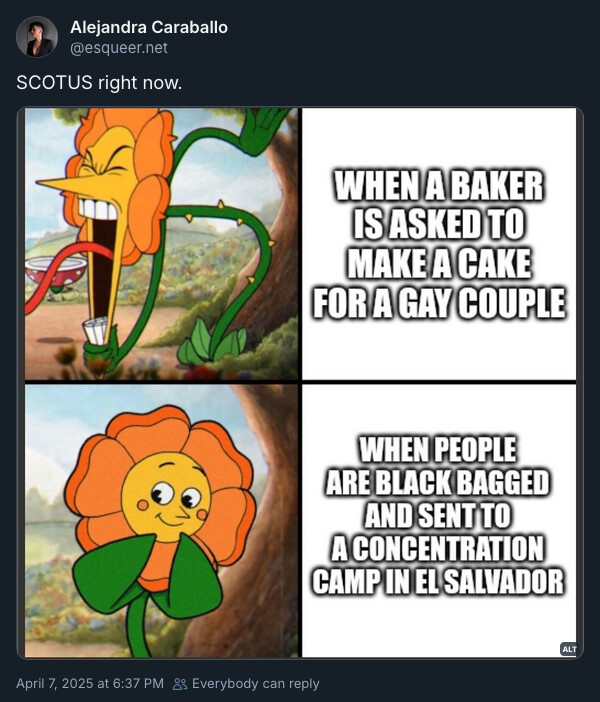Open the smiling flower meme panel
Image resolution: width=600 pixels, height=702 pixels.
[x=161, y=521]
